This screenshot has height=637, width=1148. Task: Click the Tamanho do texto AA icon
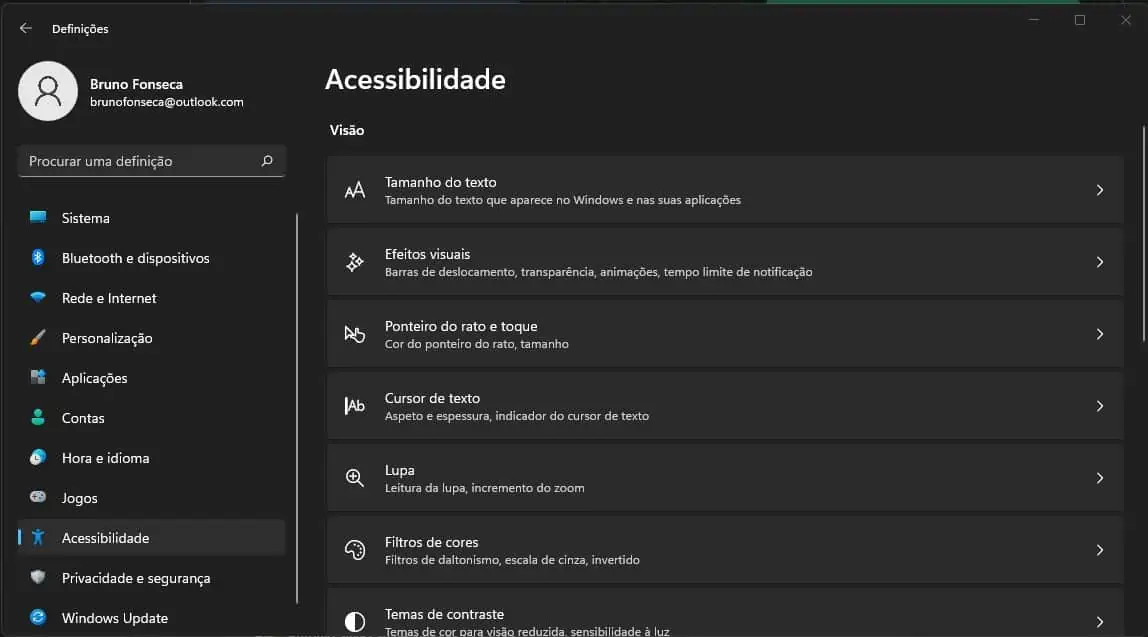coord(354,190)
